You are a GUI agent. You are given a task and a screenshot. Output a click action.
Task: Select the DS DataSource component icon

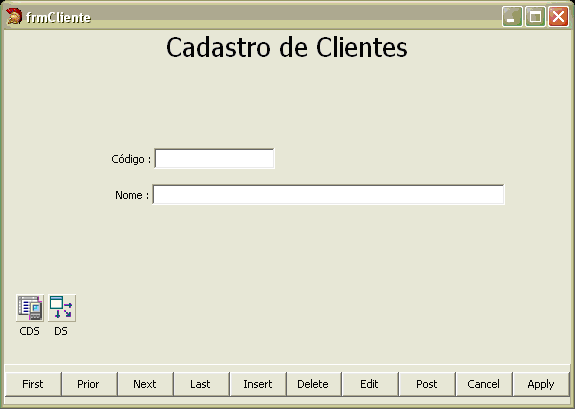click(x=62, y=308)
